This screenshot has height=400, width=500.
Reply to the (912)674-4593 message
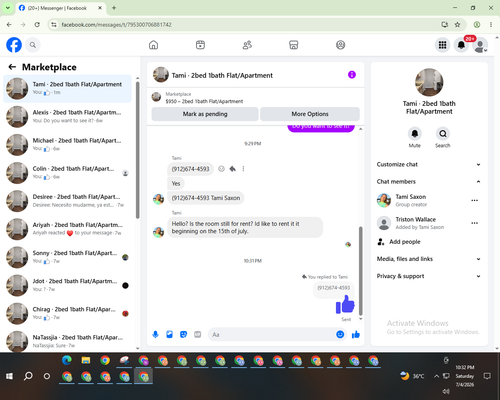point(233,169)
